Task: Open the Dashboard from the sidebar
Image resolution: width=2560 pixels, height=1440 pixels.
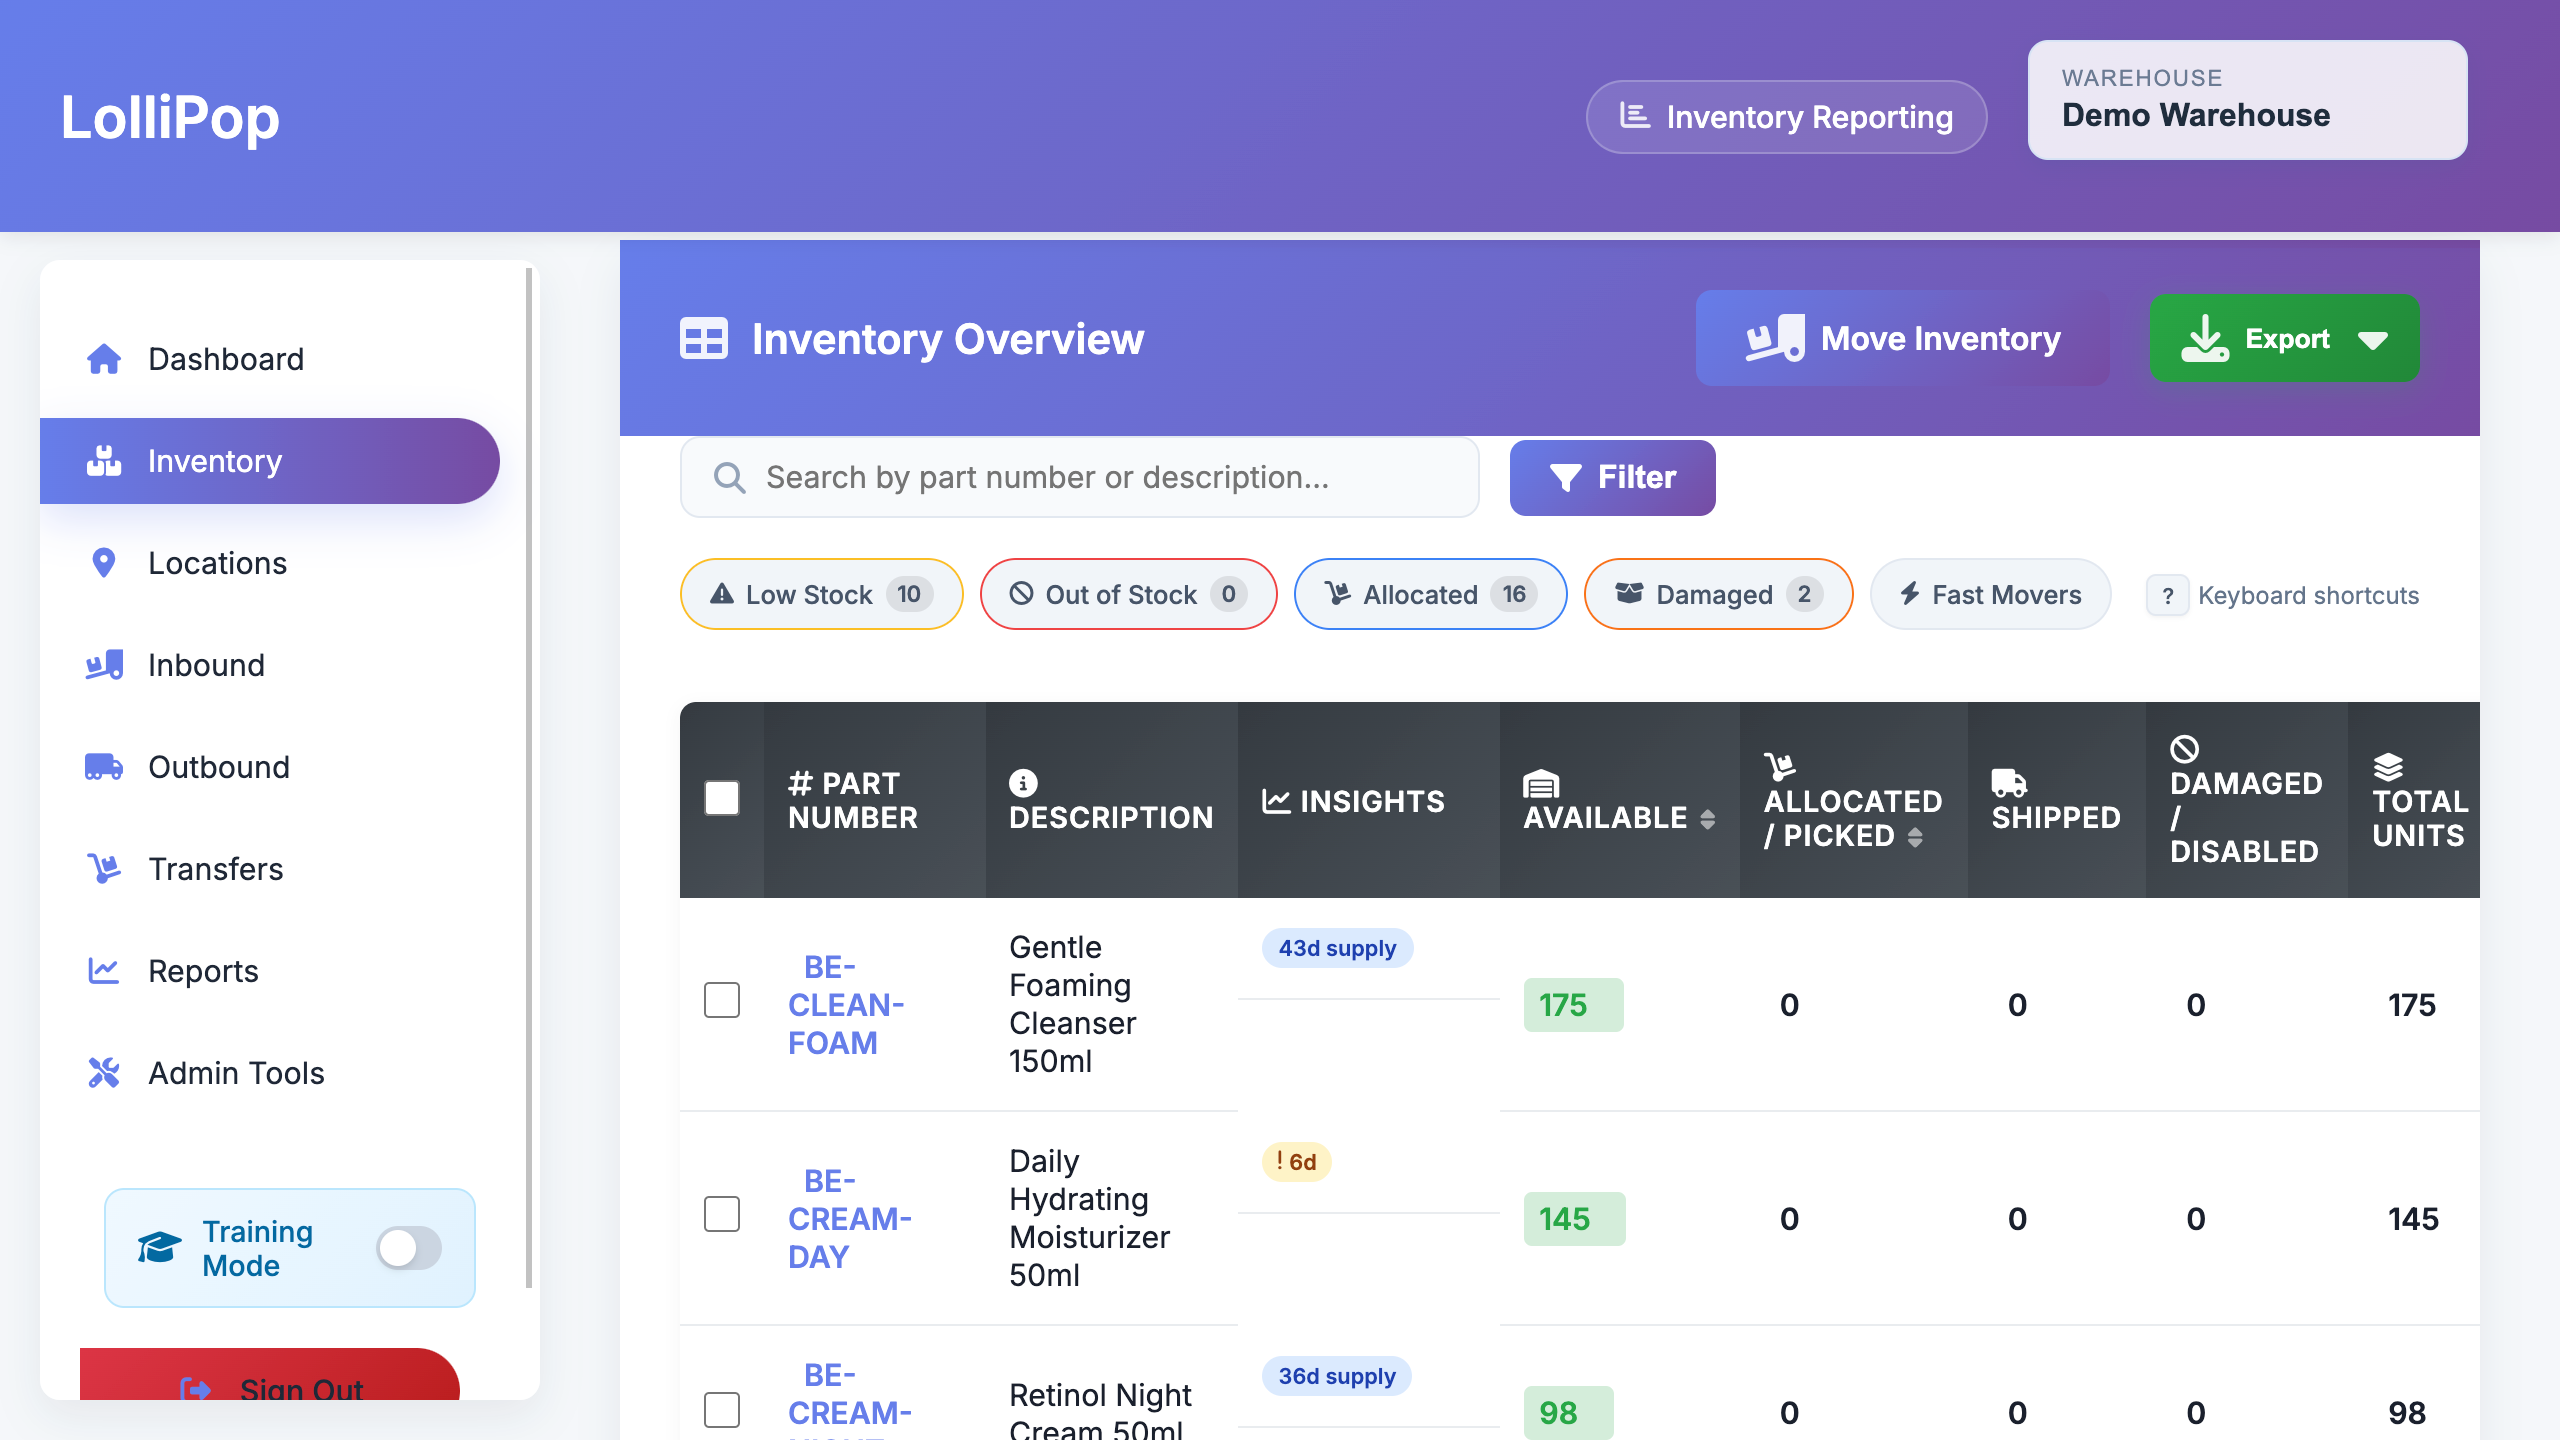Action: coord(225,359)
